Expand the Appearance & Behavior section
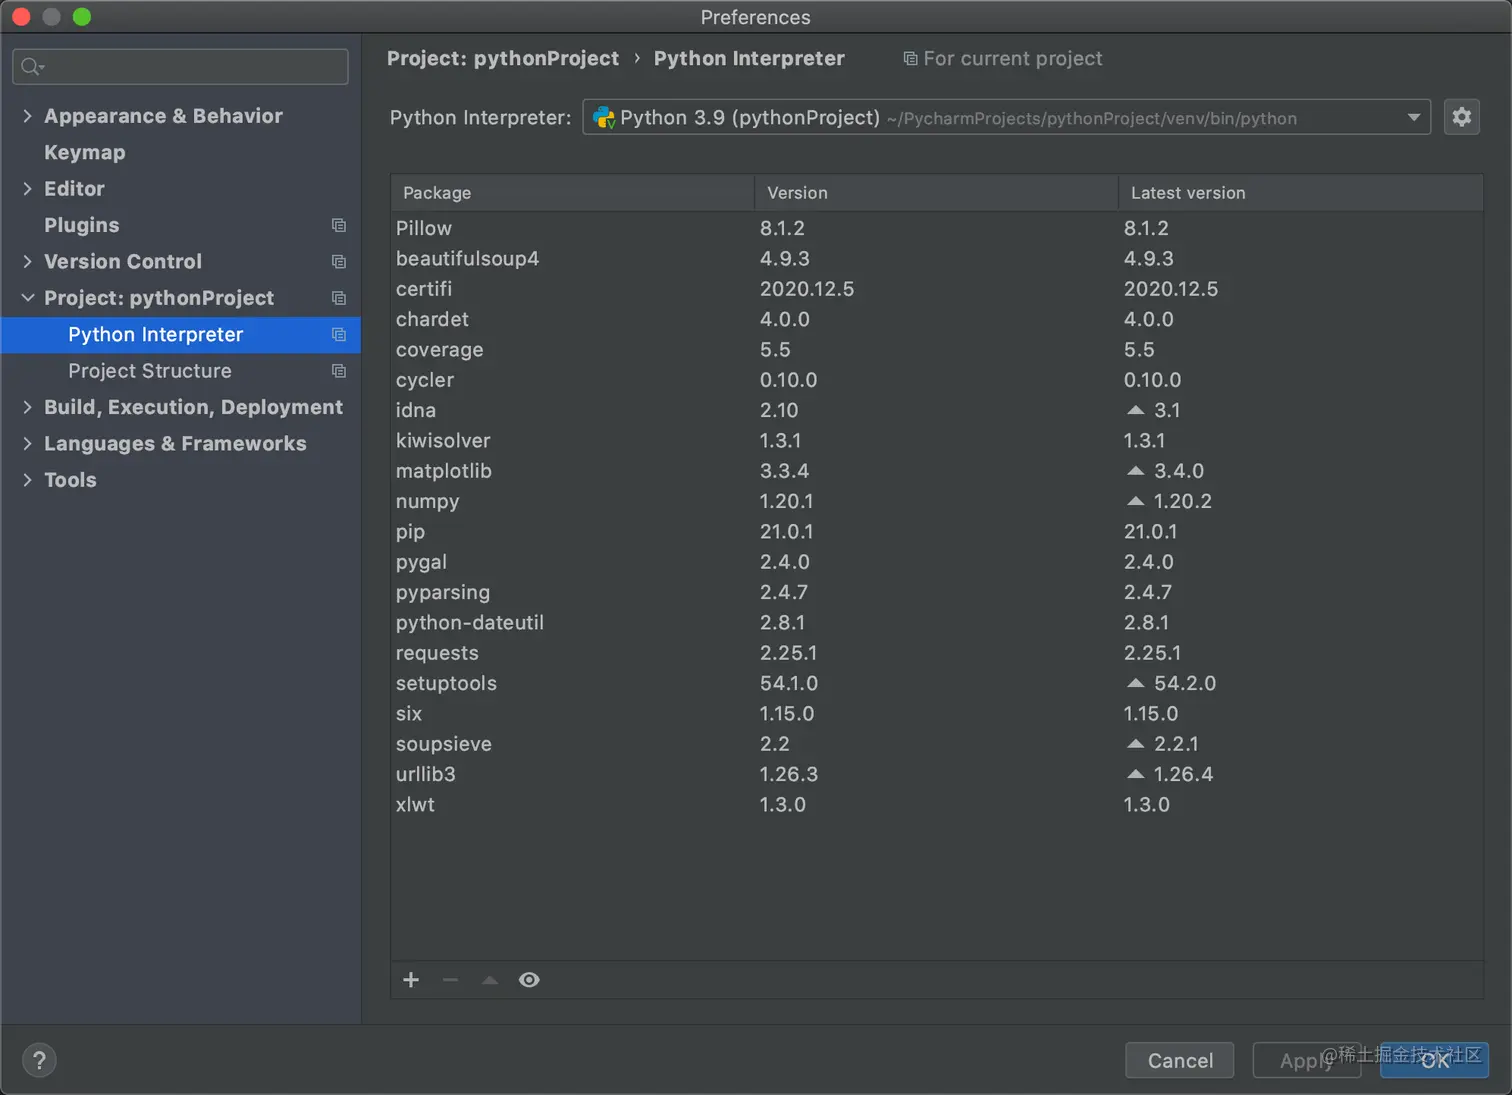The height and width of the screenshot is (1095, 1512). [x=27, y=116]
